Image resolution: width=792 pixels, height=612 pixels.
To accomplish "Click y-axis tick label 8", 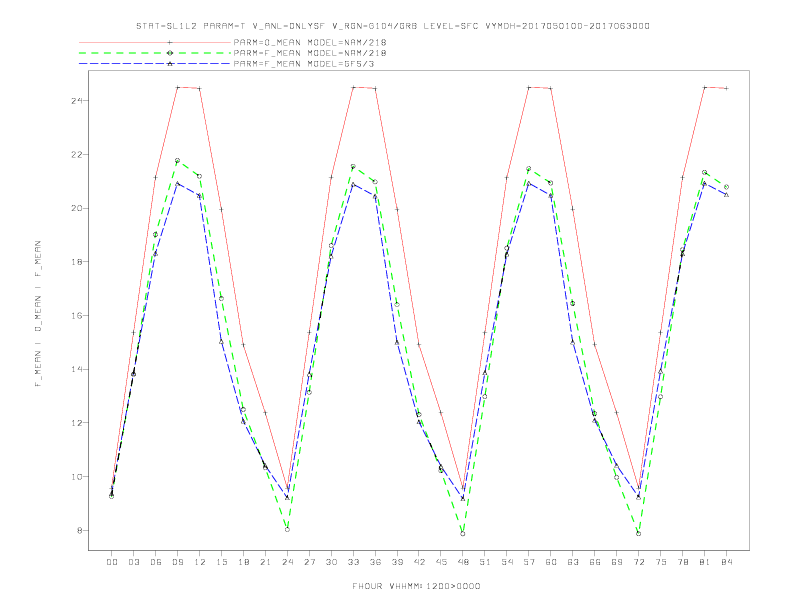I will (x=80, y=530).
